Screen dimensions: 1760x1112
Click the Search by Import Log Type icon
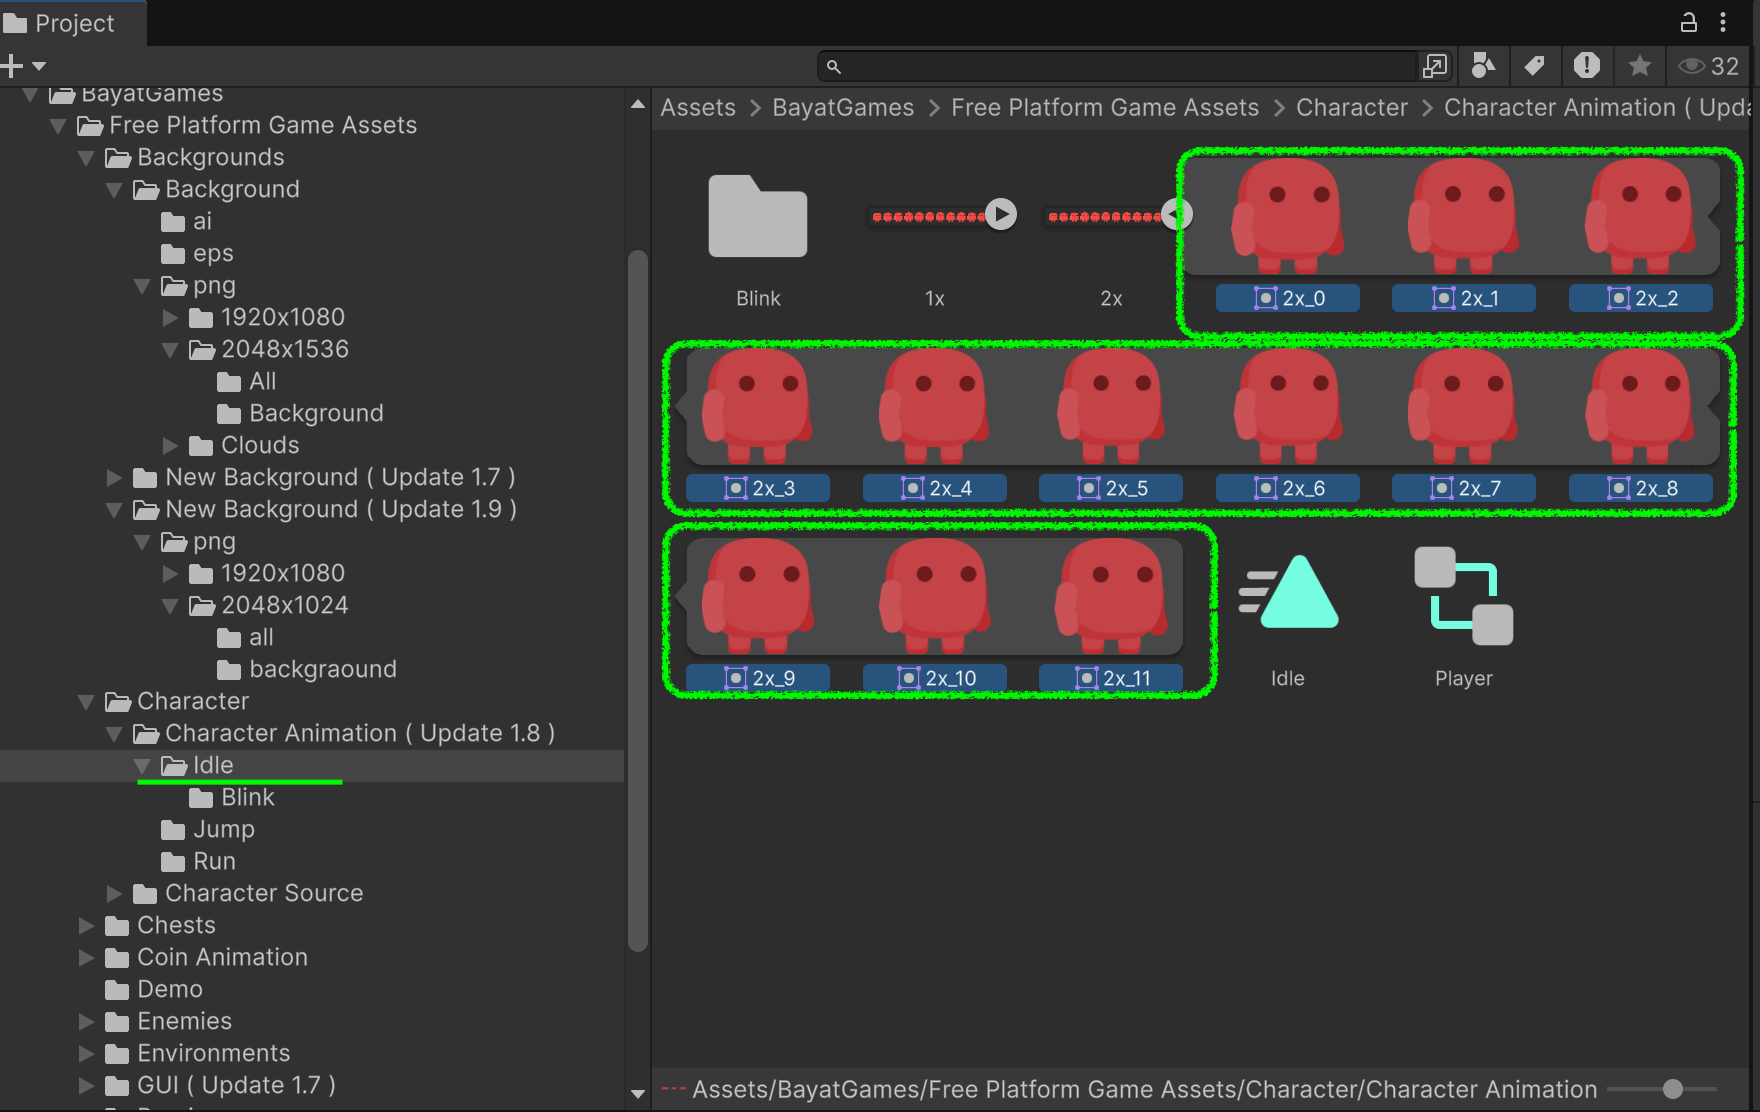point(1586,66)
